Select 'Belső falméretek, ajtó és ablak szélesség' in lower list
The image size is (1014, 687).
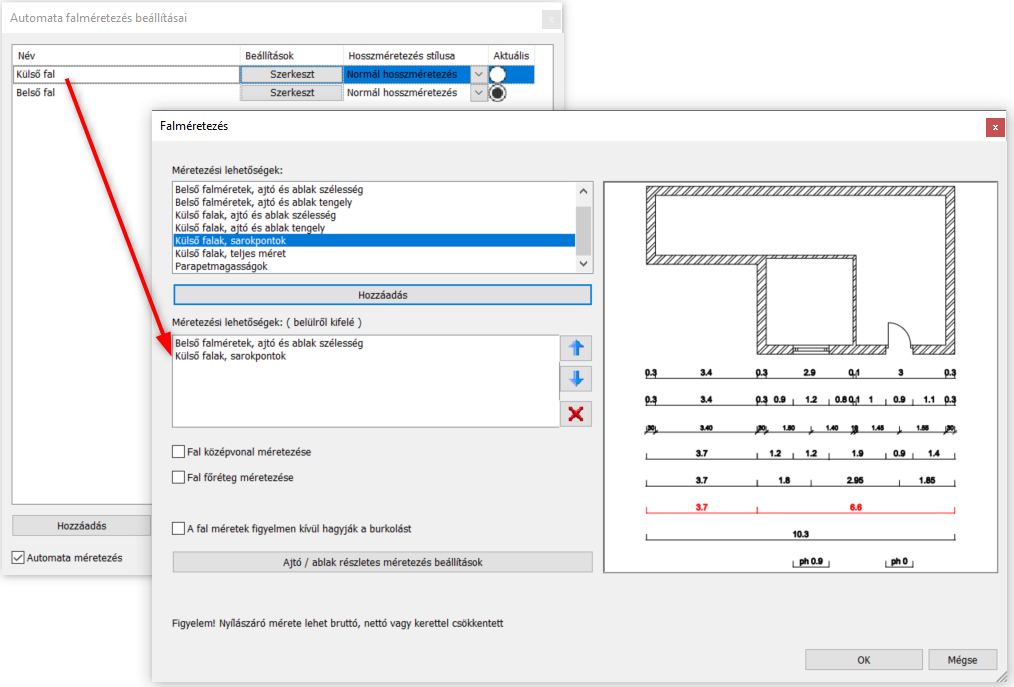pyautogui.click(x=365, y=344)
